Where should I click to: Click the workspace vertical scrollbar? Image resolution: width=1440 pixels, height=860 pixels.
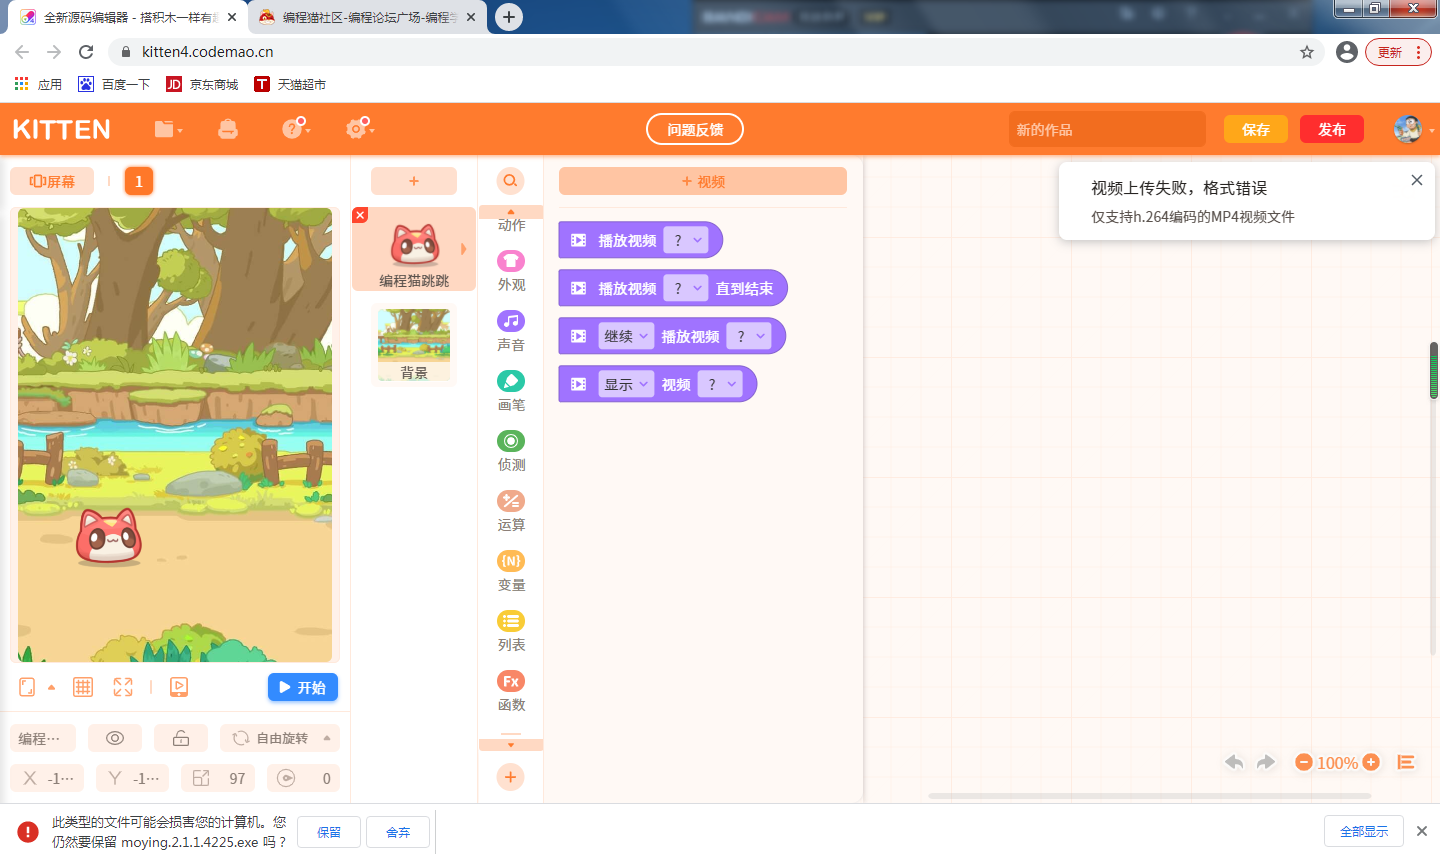1434,370
